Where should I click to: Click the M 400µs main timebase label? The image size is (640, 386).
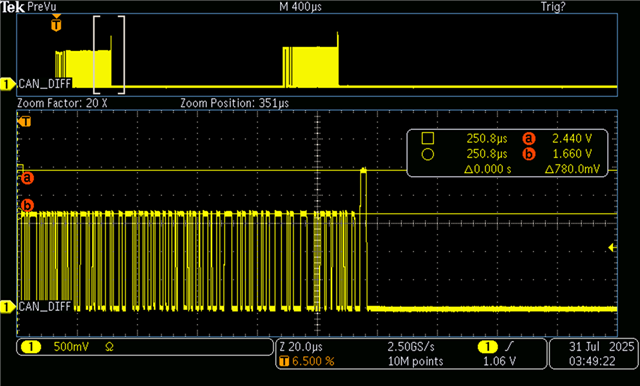[x=301, y=7]
